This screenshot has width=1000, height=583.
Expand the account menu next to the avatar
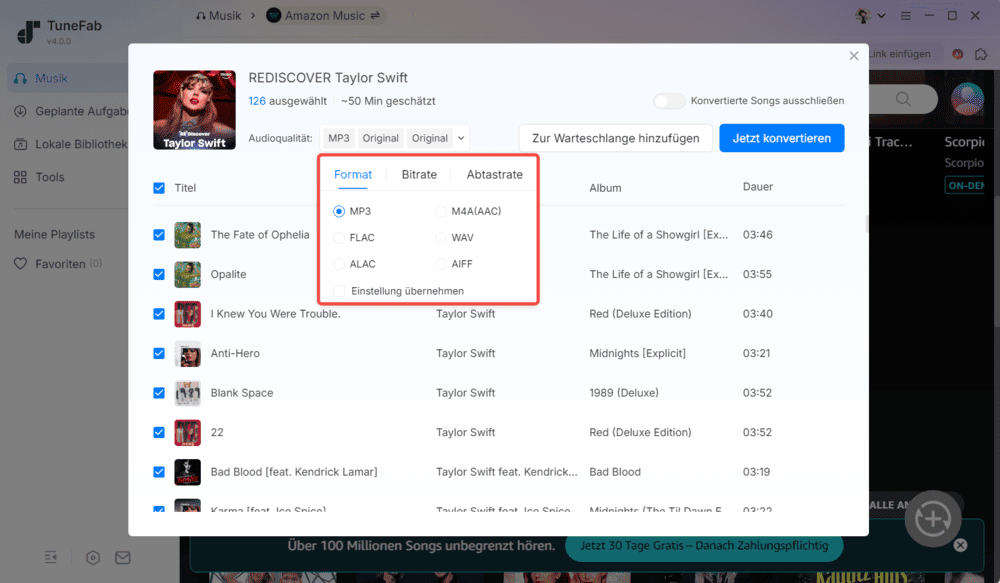pyautogui.click(x=882, y=15)
